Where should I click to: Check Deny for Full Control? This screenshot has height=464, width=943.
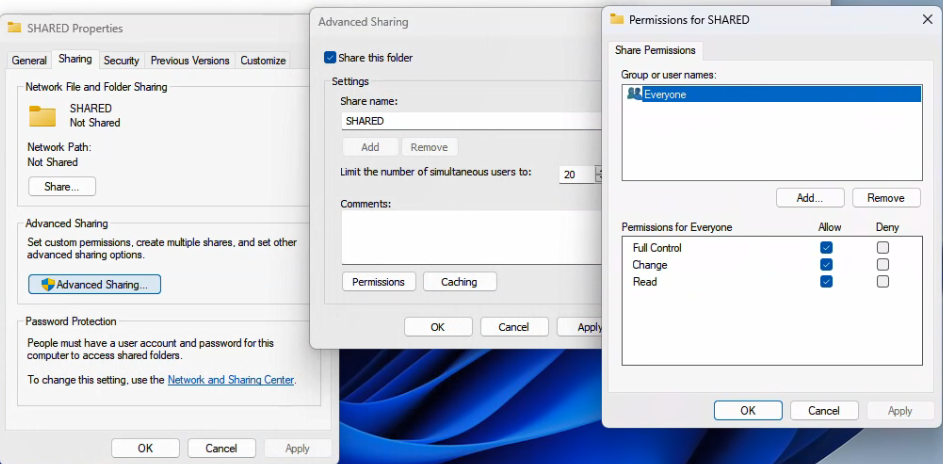[882, 248]
